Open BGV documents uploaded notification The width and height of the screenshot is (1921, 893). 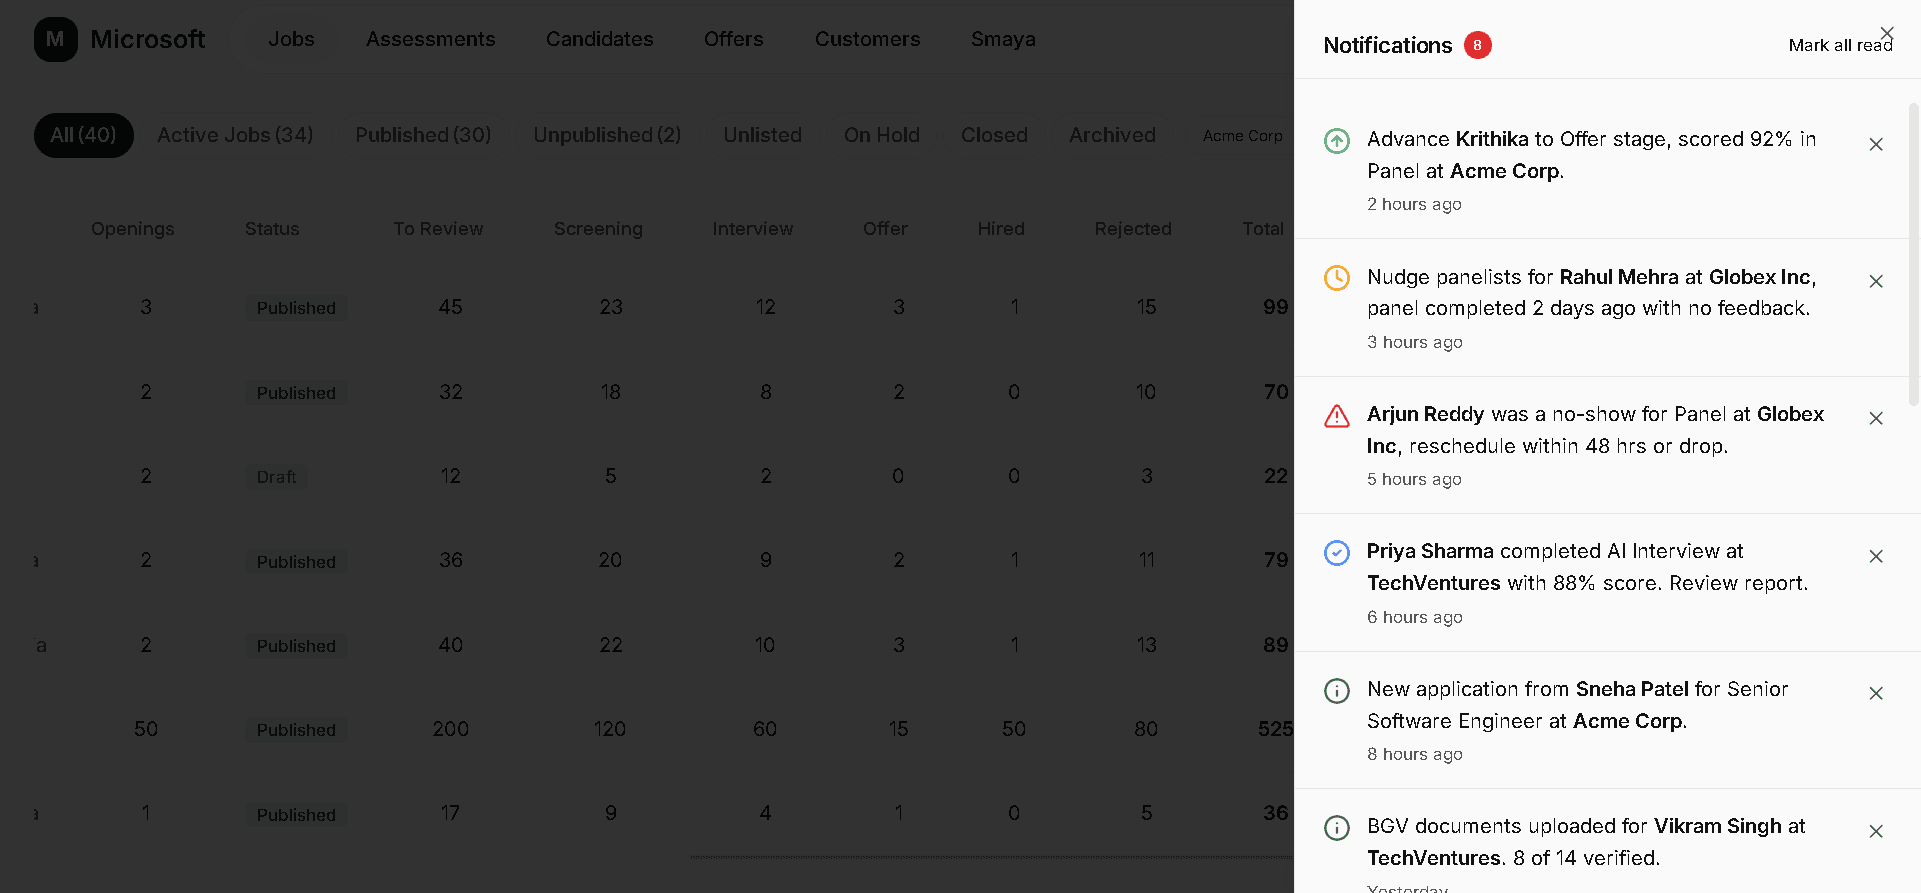[1586, 842]
